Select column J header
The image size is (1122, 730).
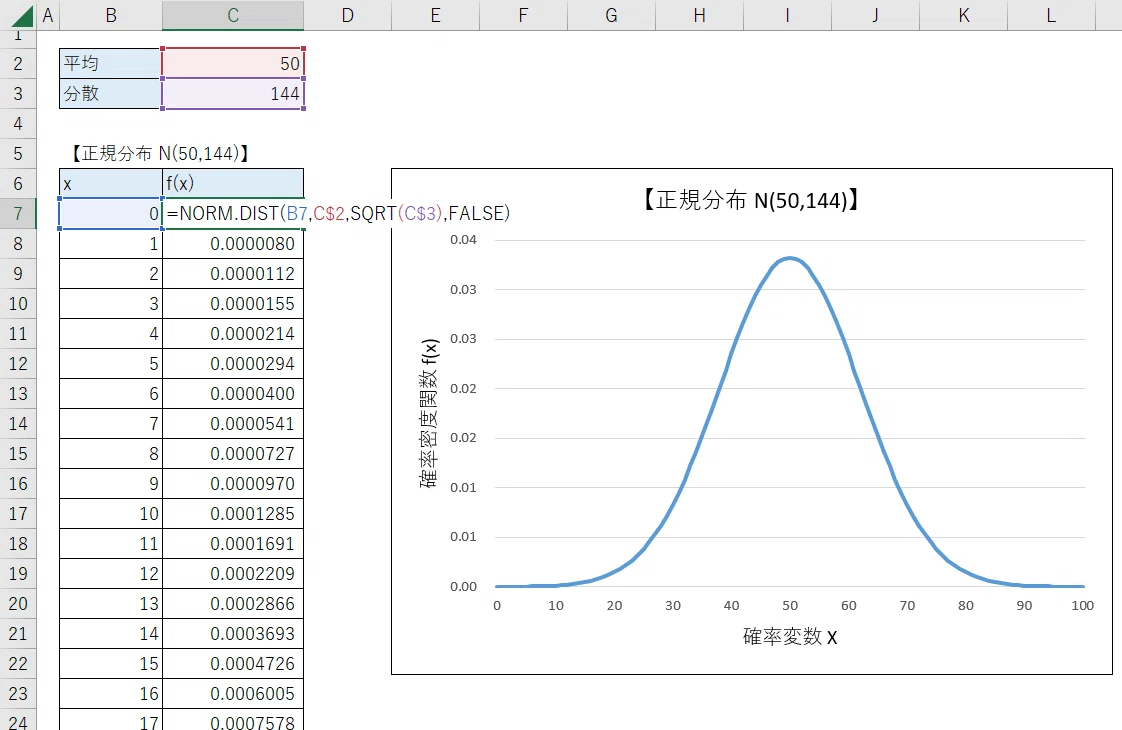pyautogui.click(x=875, y=15)
